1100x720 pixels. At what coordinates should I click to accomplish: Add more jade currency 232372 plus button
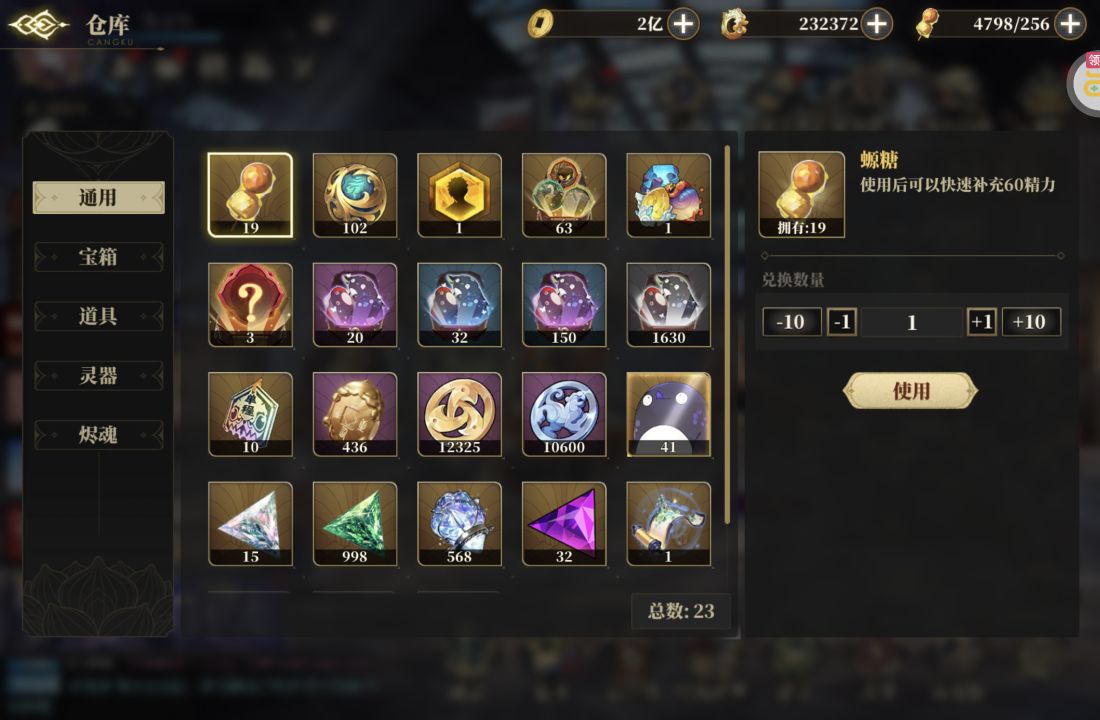tap(877, 24)
